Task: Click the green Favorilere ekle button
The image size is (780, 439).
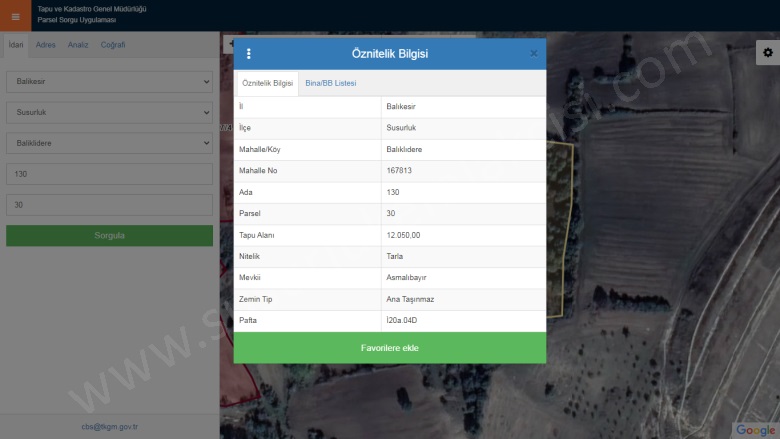Action: (390, 348)
